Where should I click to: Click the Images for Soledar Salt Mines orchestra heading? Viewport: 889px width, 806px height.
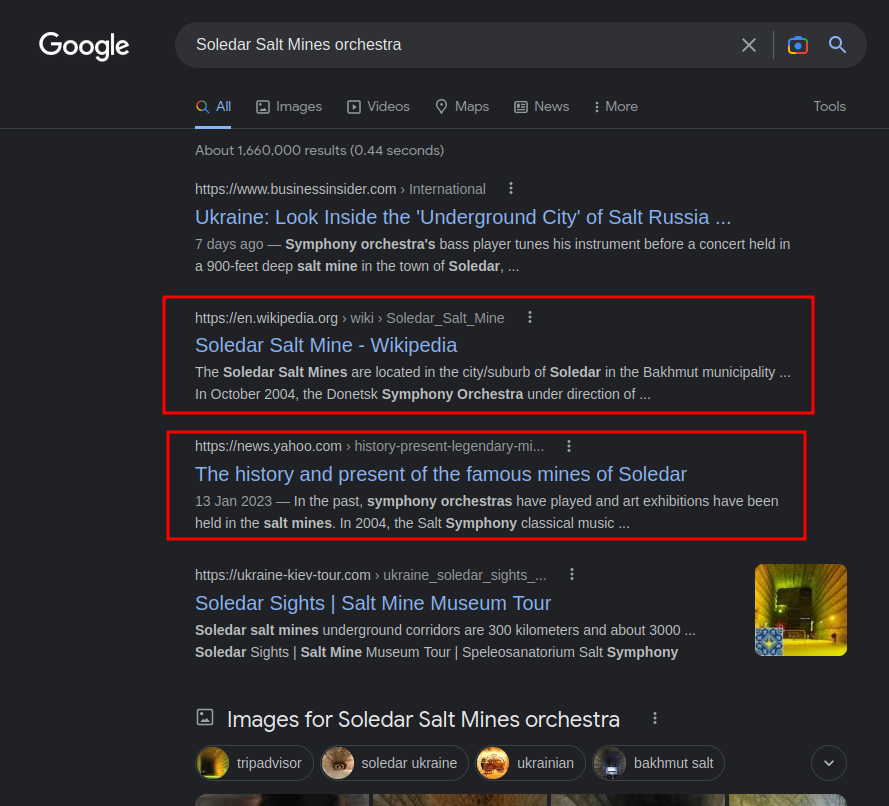423,719
